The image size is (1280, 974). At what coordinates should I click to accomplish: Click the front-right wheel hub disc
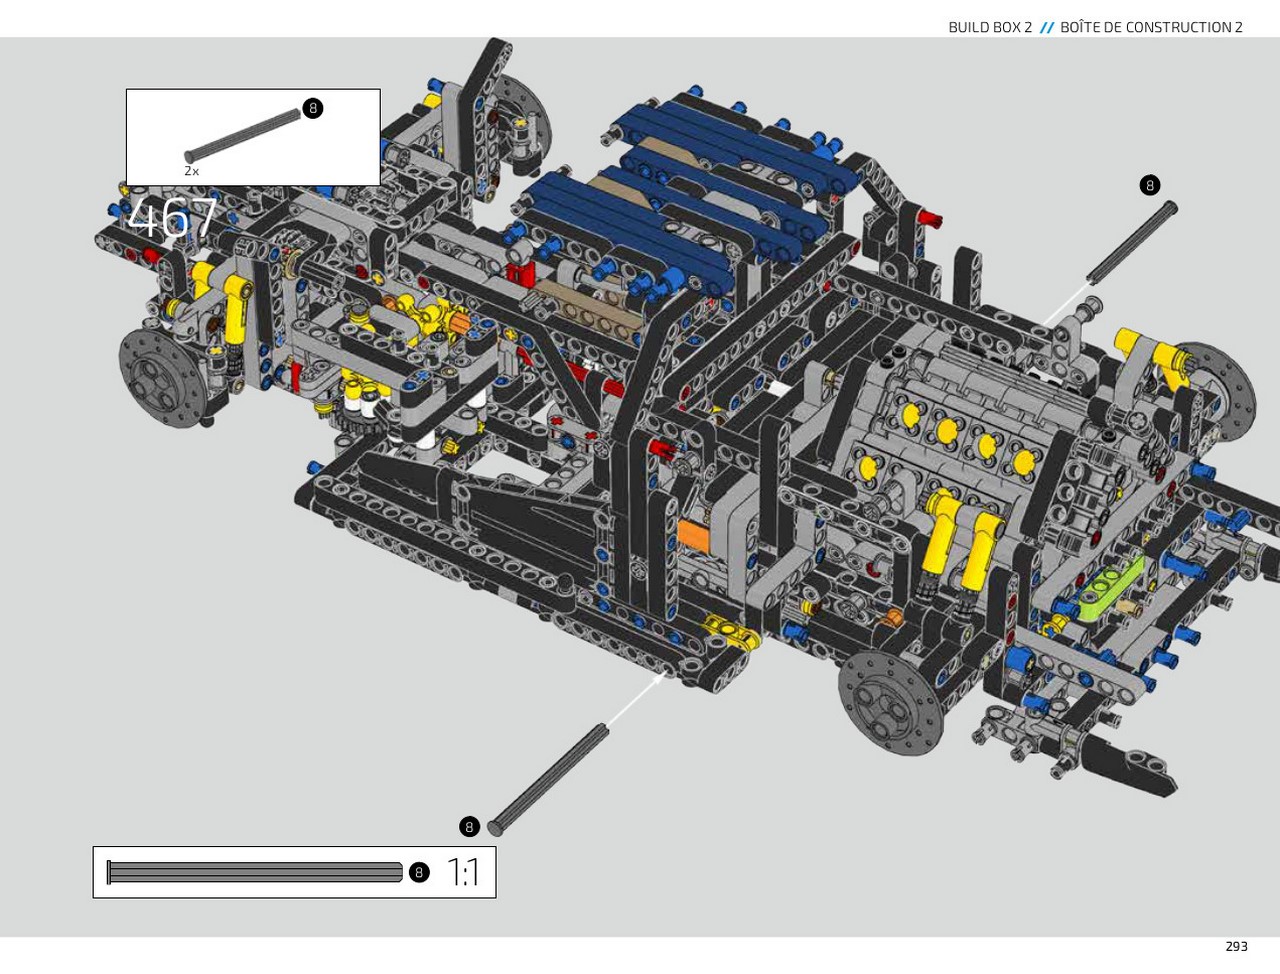[891, 703]
